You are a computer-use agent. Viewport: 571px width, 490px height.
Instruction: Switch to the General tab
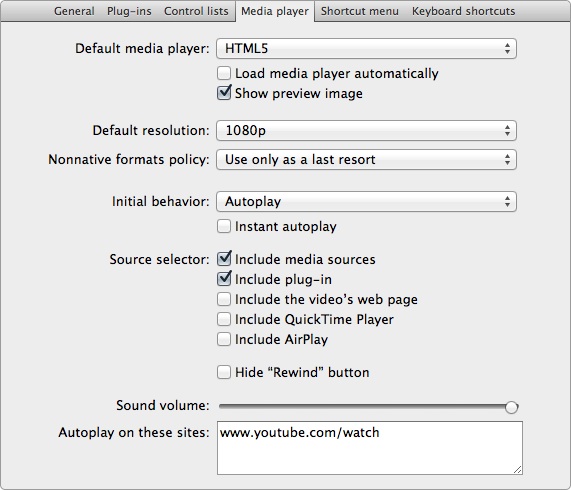click(74, 11)
